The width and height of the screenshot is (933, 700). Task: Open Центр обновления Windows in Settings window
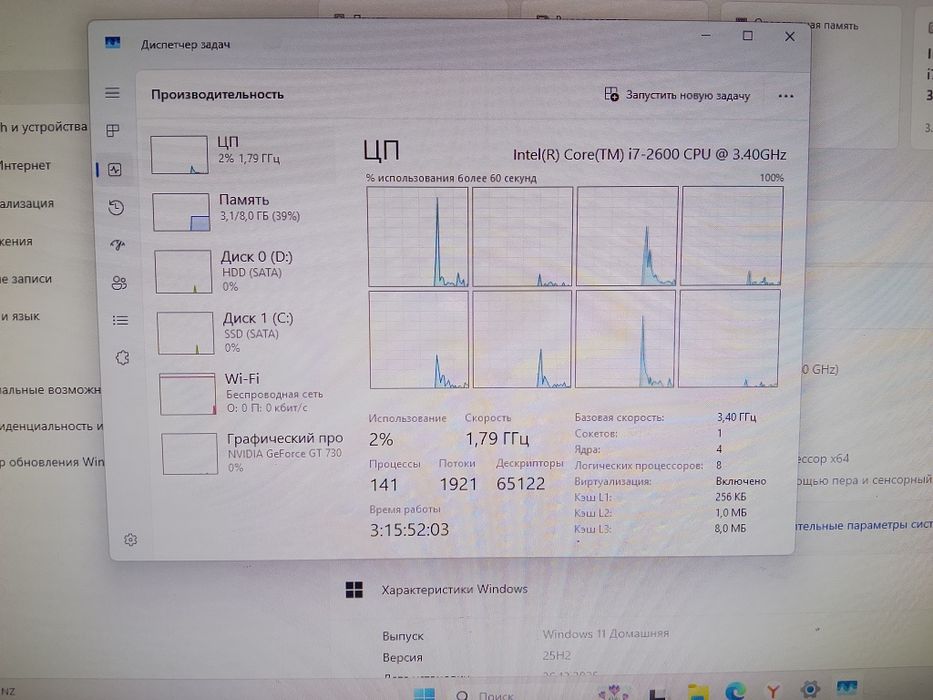tap(52, 462)
